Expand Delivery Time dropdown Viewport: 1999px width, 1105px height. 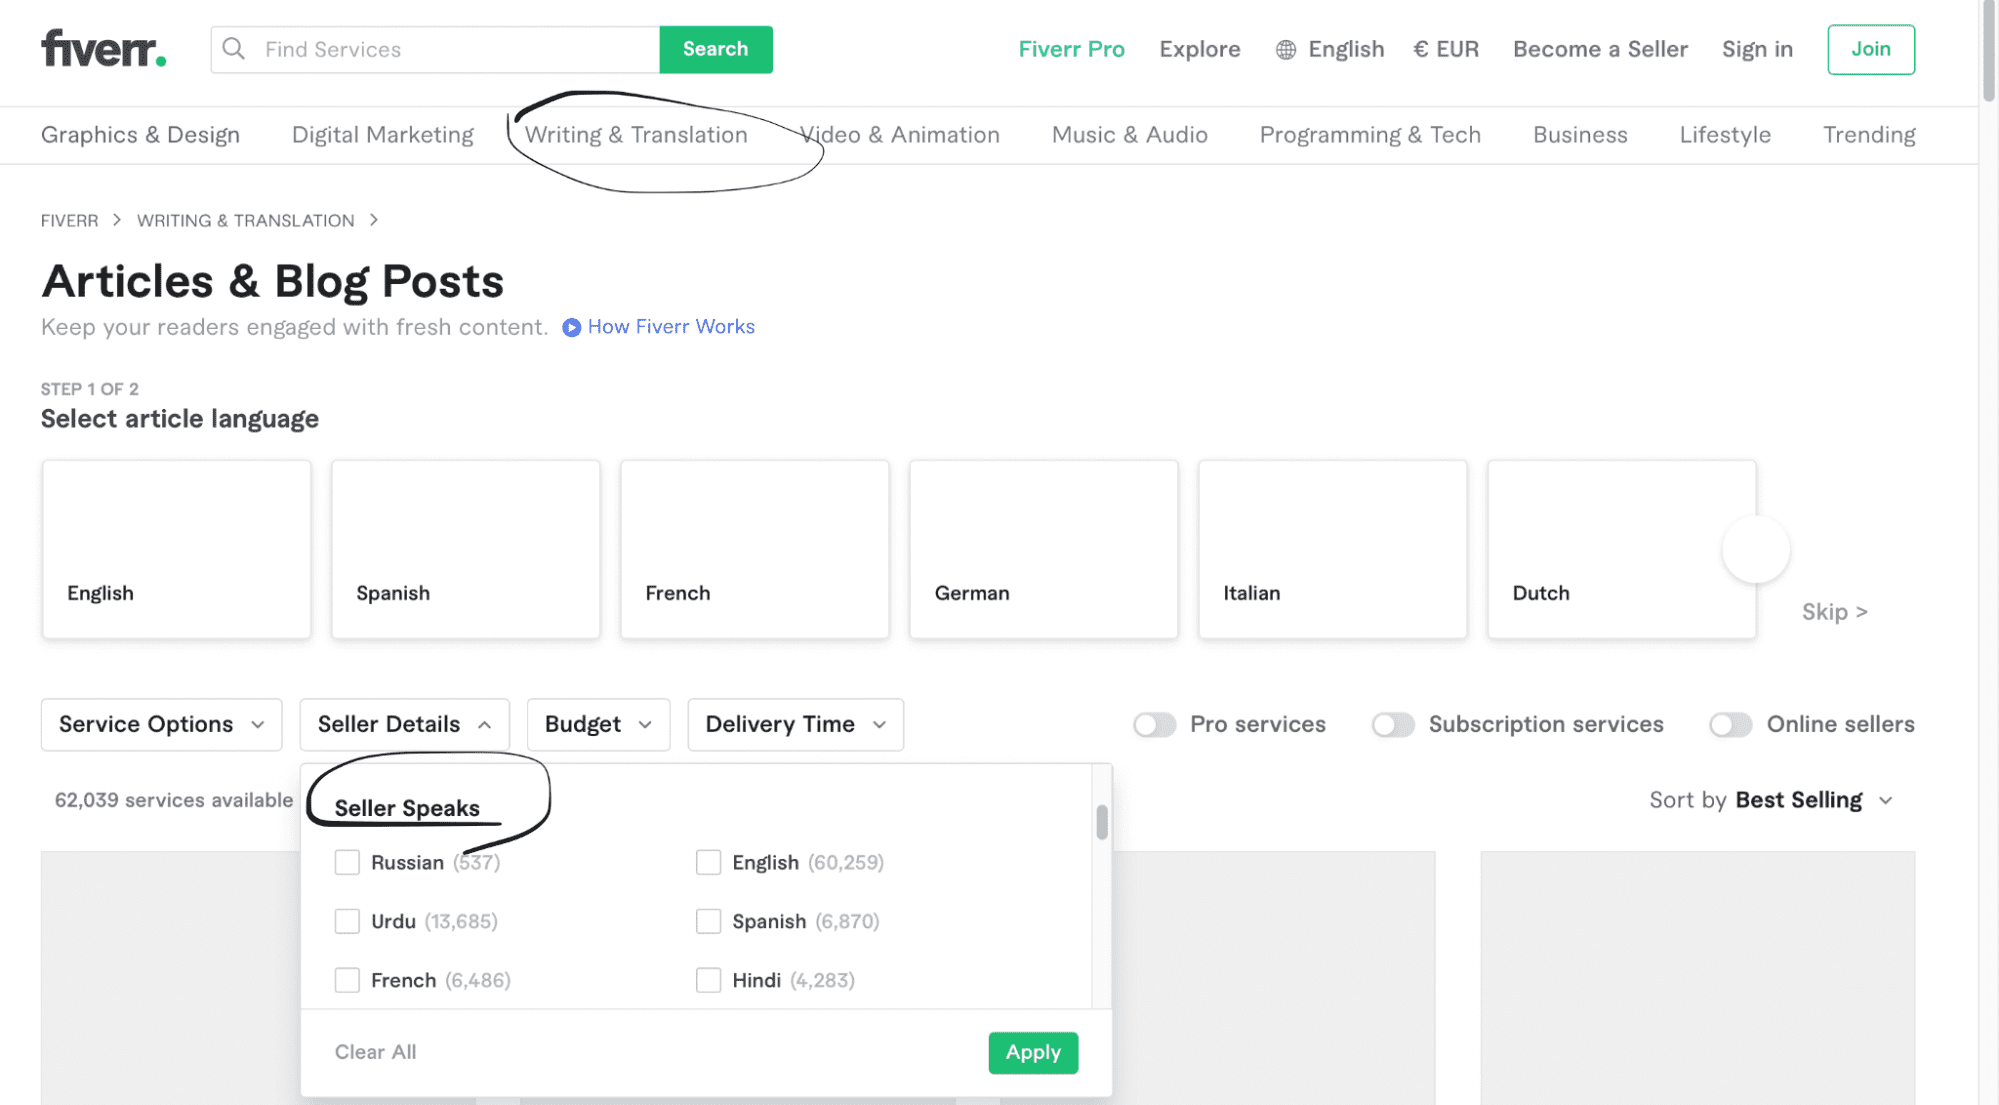[795, 724]
